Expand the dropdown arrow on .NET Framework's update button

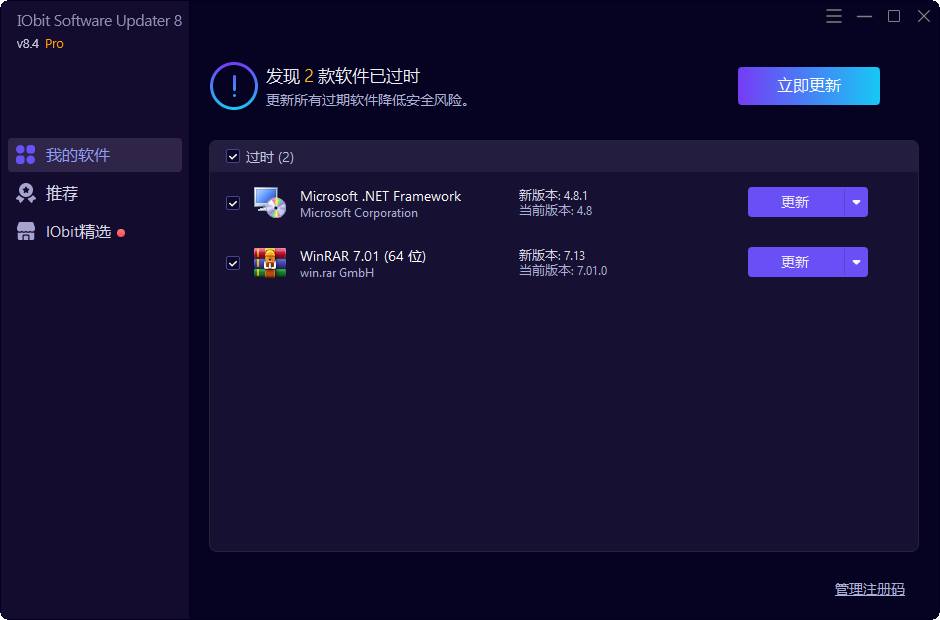point(856,202)
